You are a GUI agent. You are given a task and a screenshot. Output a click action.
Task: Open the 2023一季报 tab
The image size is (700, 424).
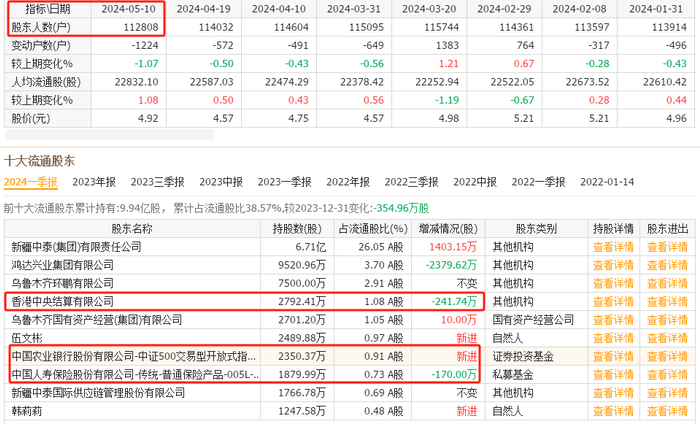tap(284, 182)
